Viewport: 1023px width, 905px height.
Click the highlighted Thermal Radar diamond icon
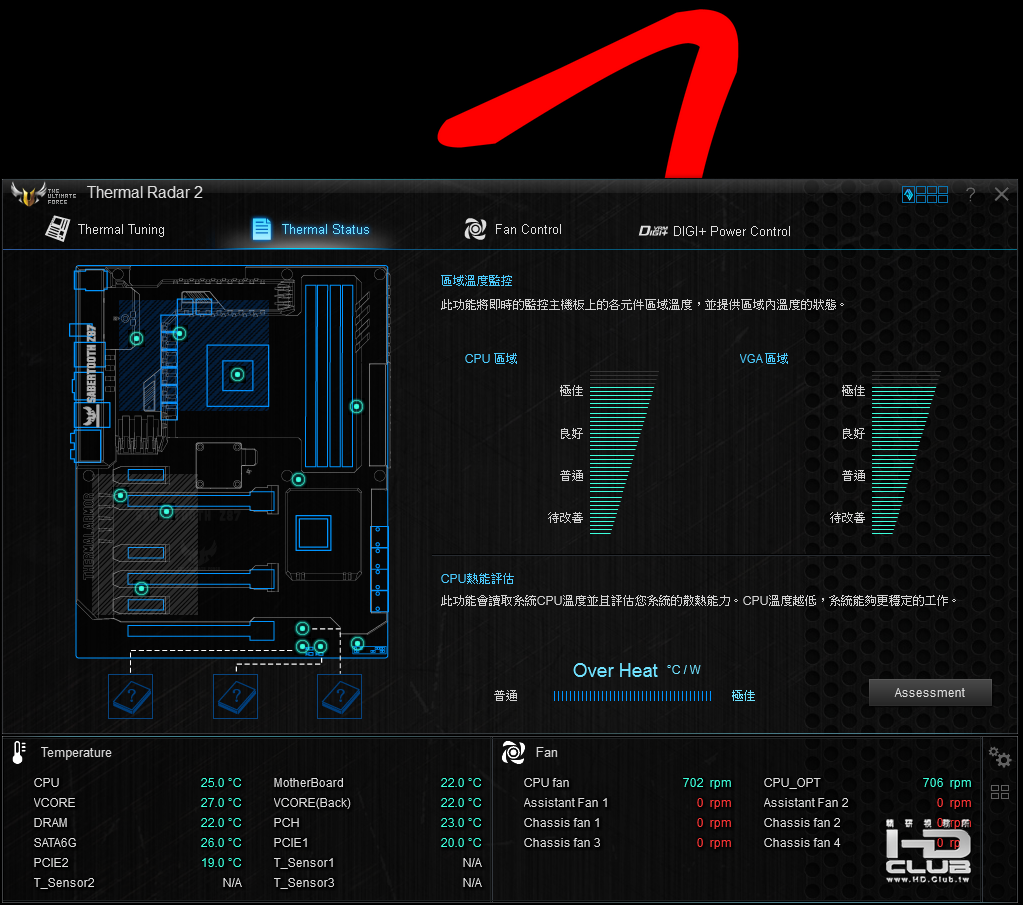click(x=908, y=194)
